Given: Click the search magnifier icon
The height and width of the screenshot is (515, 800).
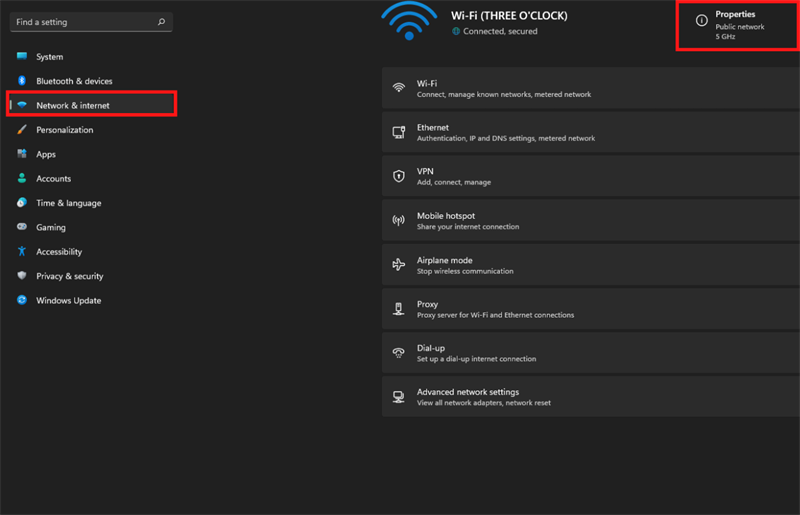Looking at the screenshot, I should click(x=161, y=22).
